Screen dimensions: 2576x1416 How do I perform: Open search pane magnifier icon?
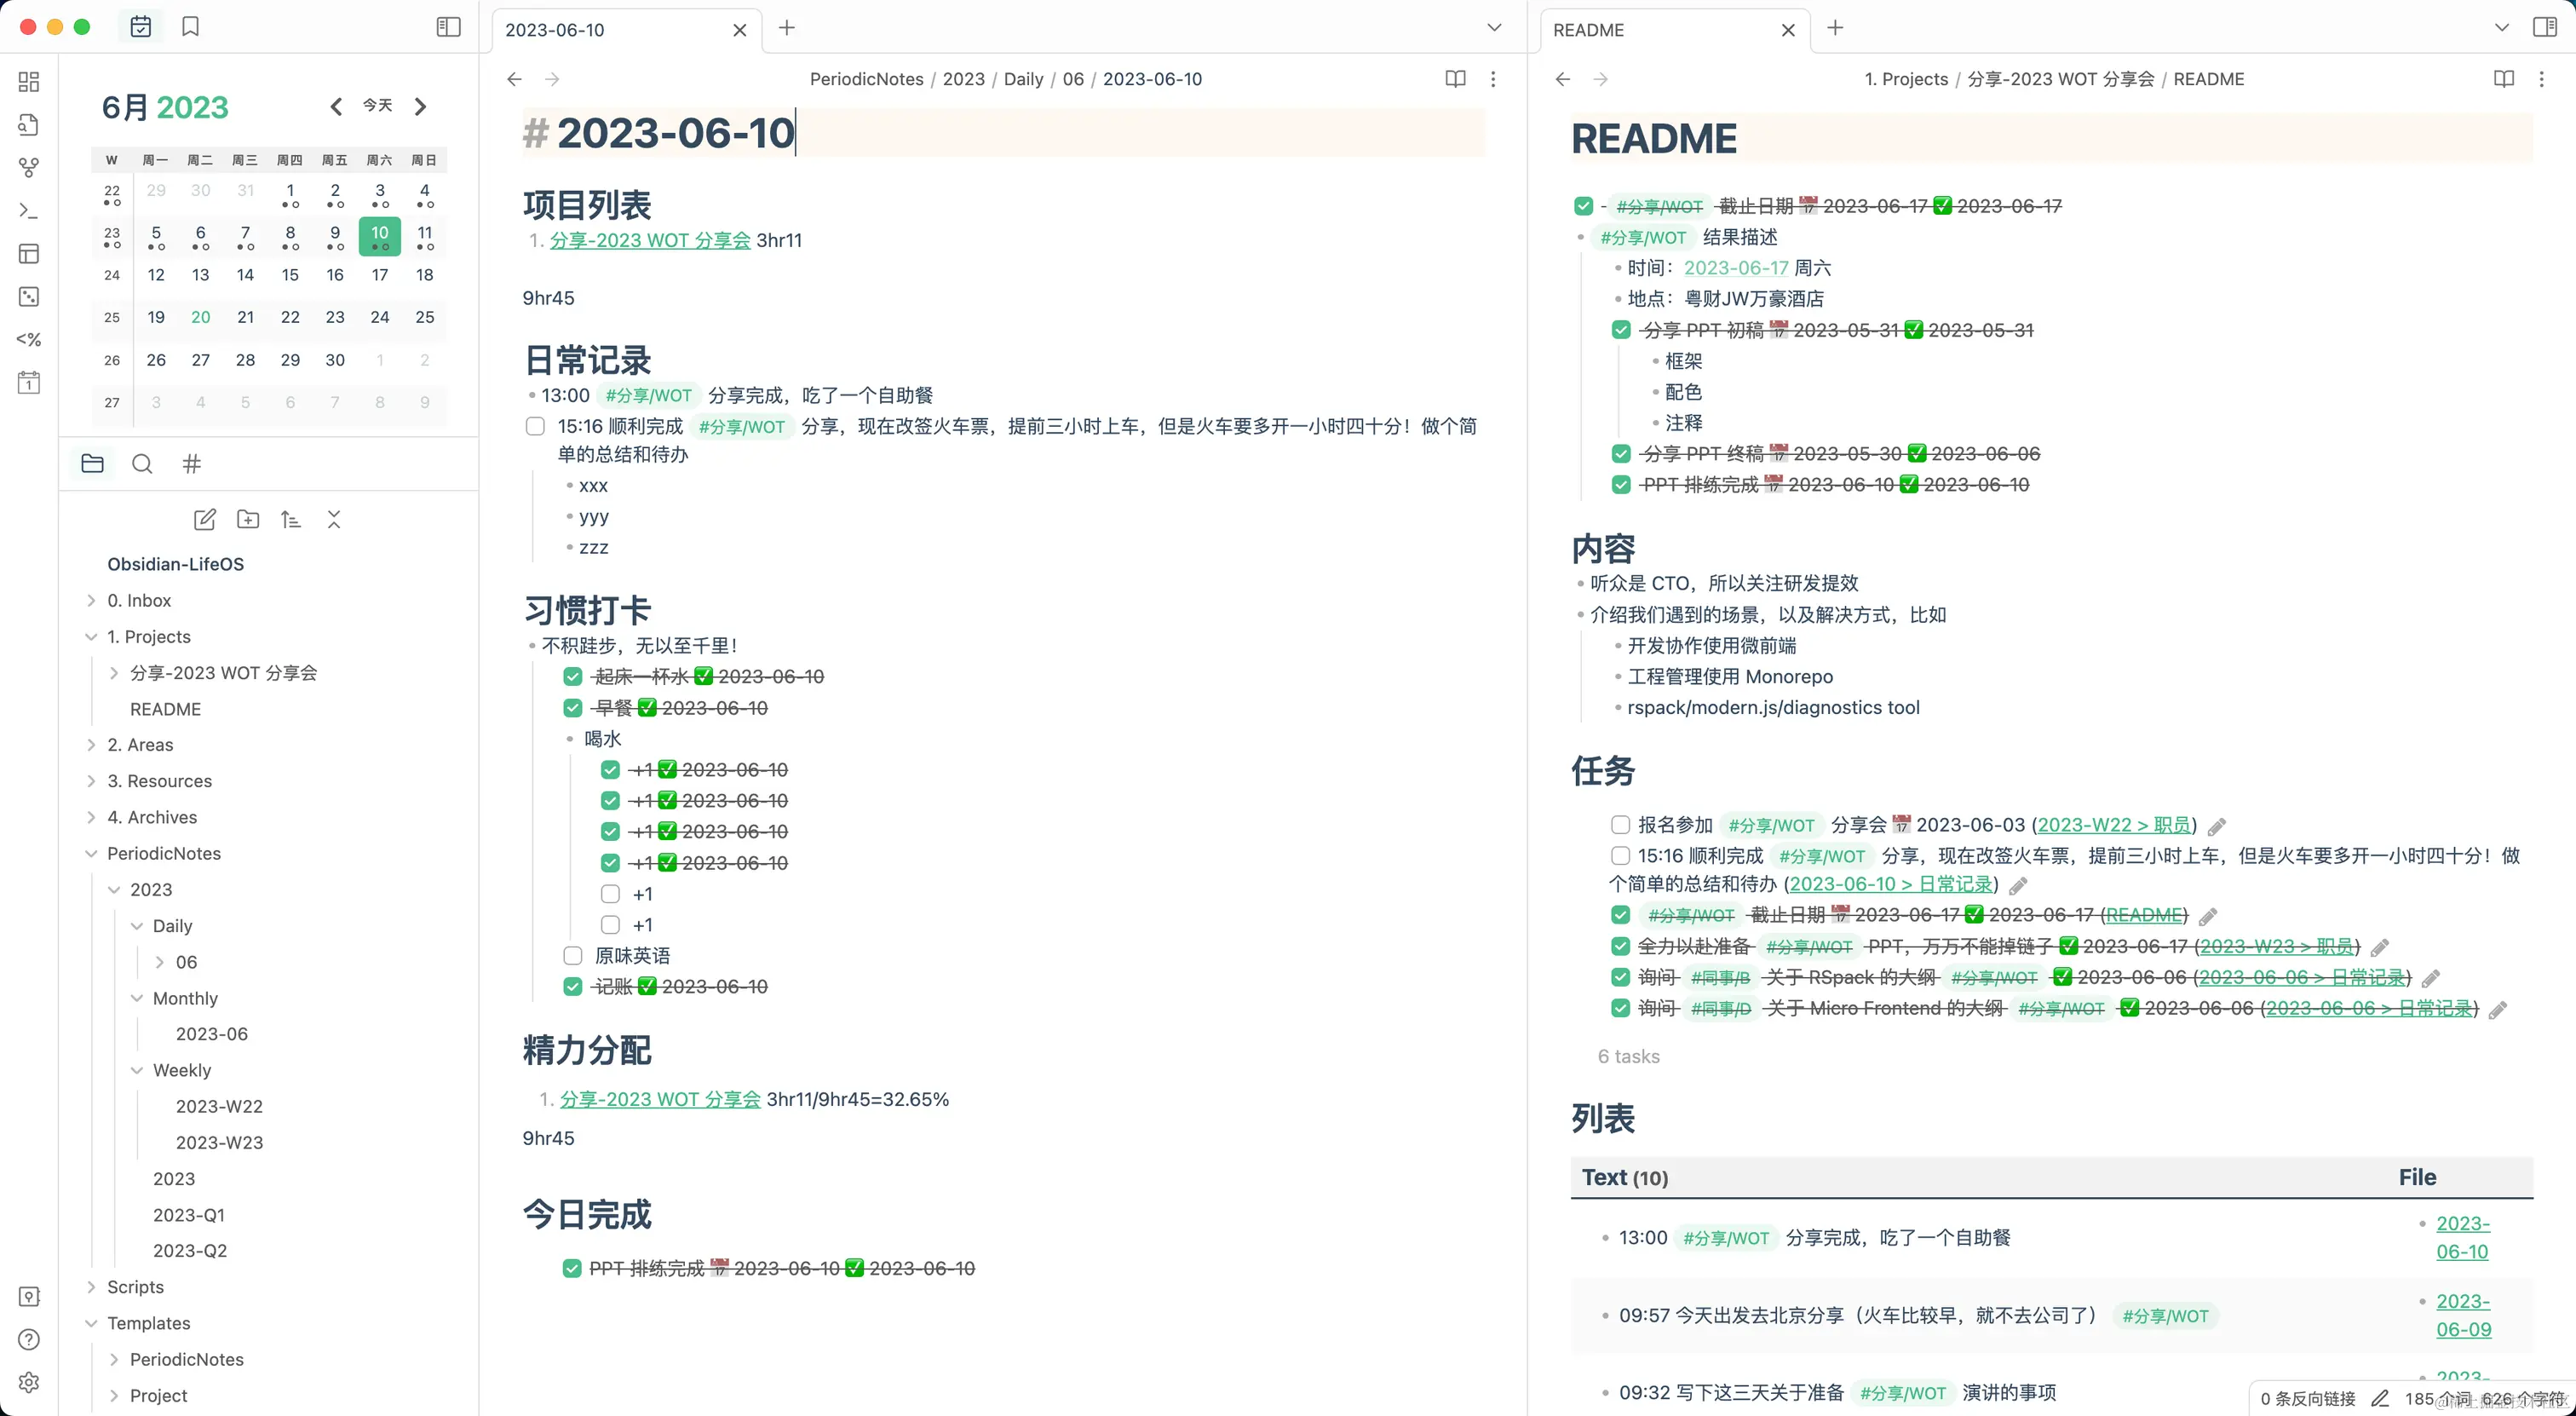(x=142, y=464)
